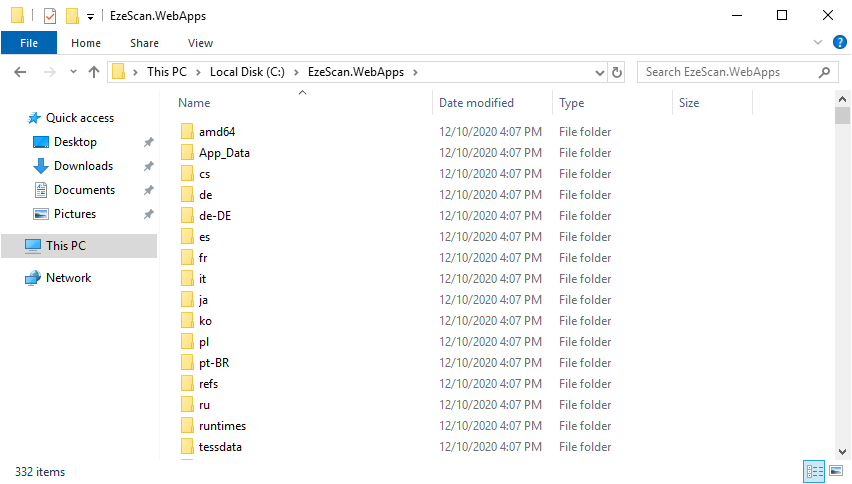
Task: Expand the ribbon using the chevron
Action: point(819,43)
